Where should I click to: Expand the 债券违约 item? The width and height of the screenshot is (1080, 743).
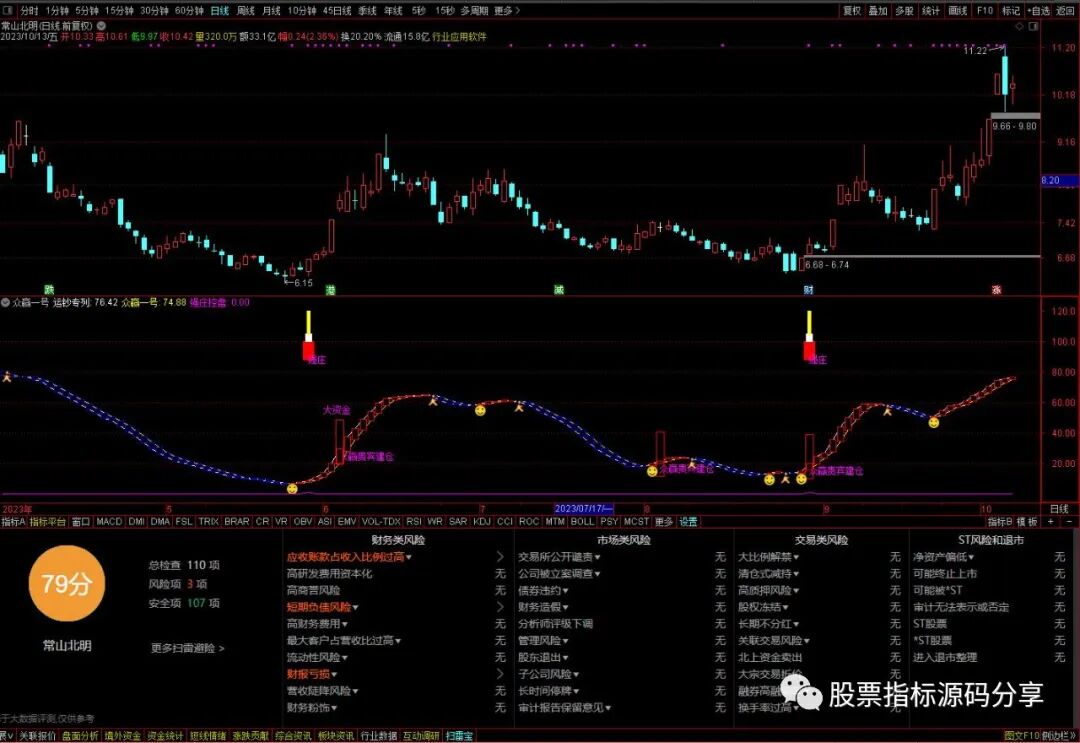[x=543, y=591]
